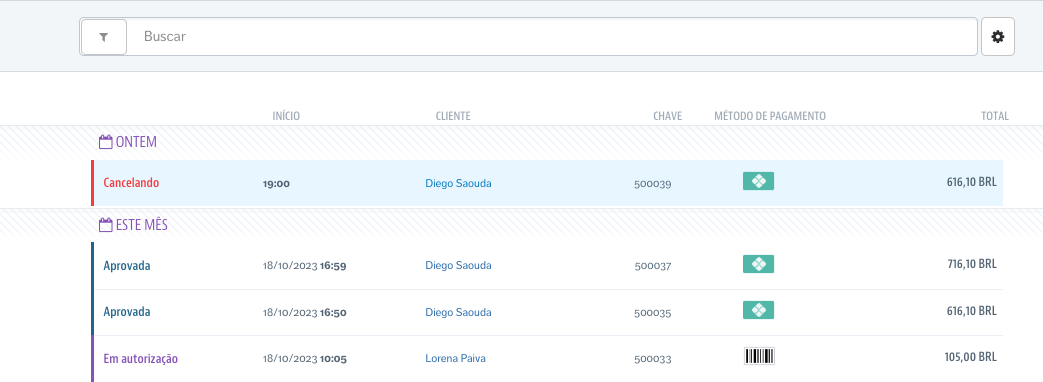The height and width of the screenshot is (382, 1043).
Task: Click payment method icon for order 500035
Action: [x=758, y=310]
